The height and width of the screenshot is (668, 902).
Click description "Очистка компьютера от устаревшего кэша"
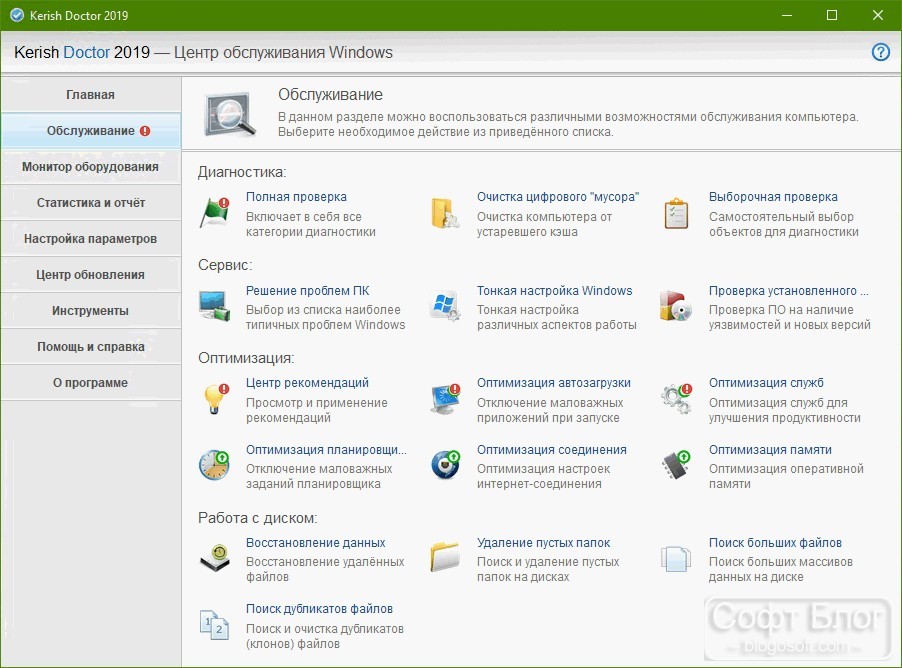click(x=544, y=224)
